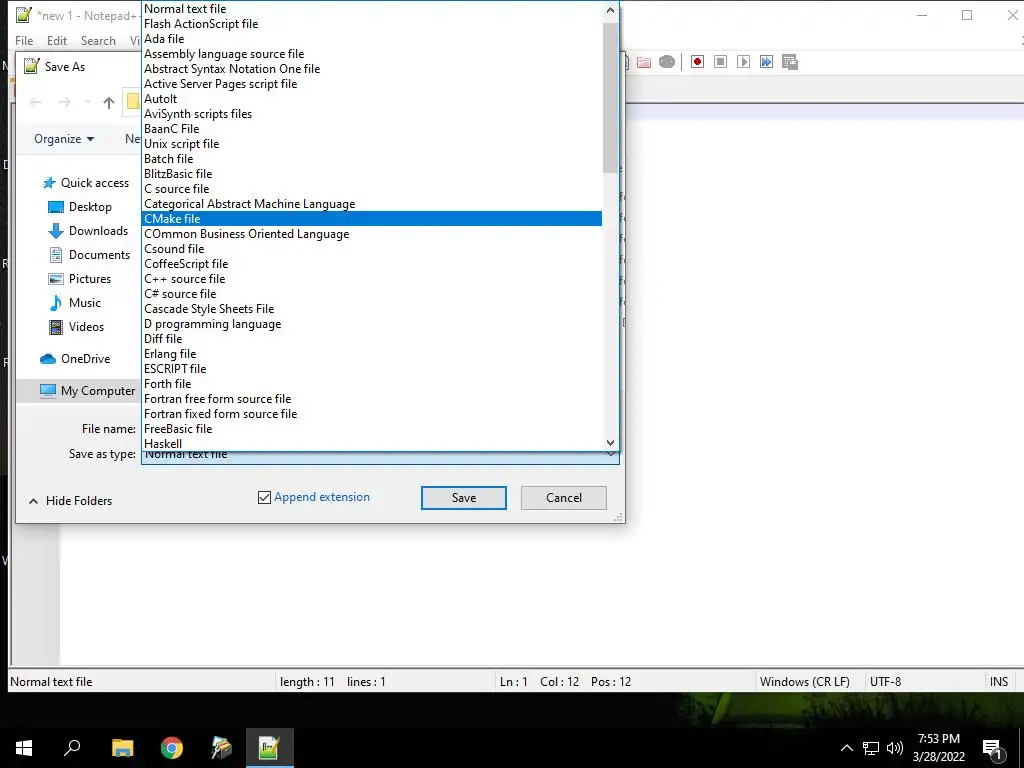This screenshot has height=768, width=1024.
Task: Click the Notepad++ taskbar icon
Action: click(270, 748)
